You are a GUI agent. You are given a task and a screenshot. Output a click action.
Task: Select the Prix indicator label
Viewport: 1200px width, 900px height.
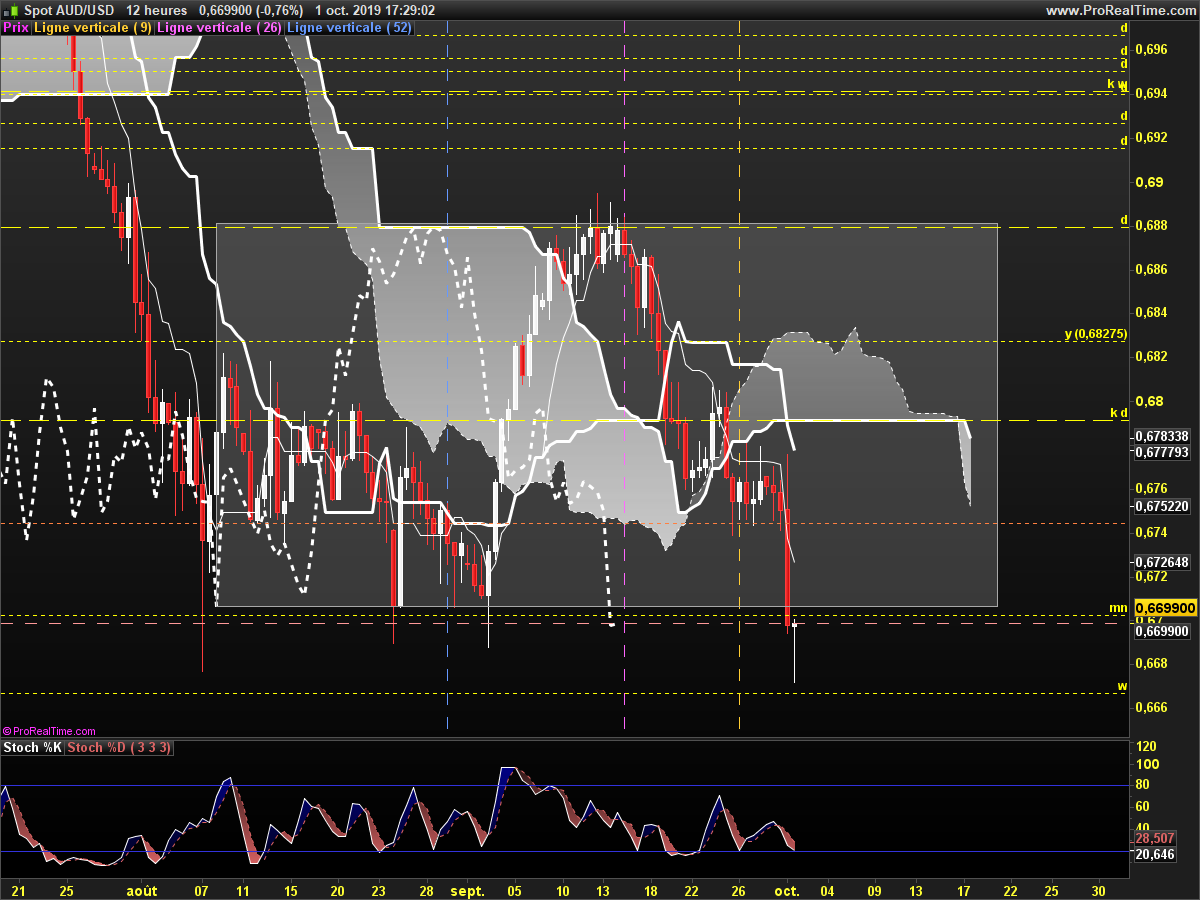click(x=16, y=28)
